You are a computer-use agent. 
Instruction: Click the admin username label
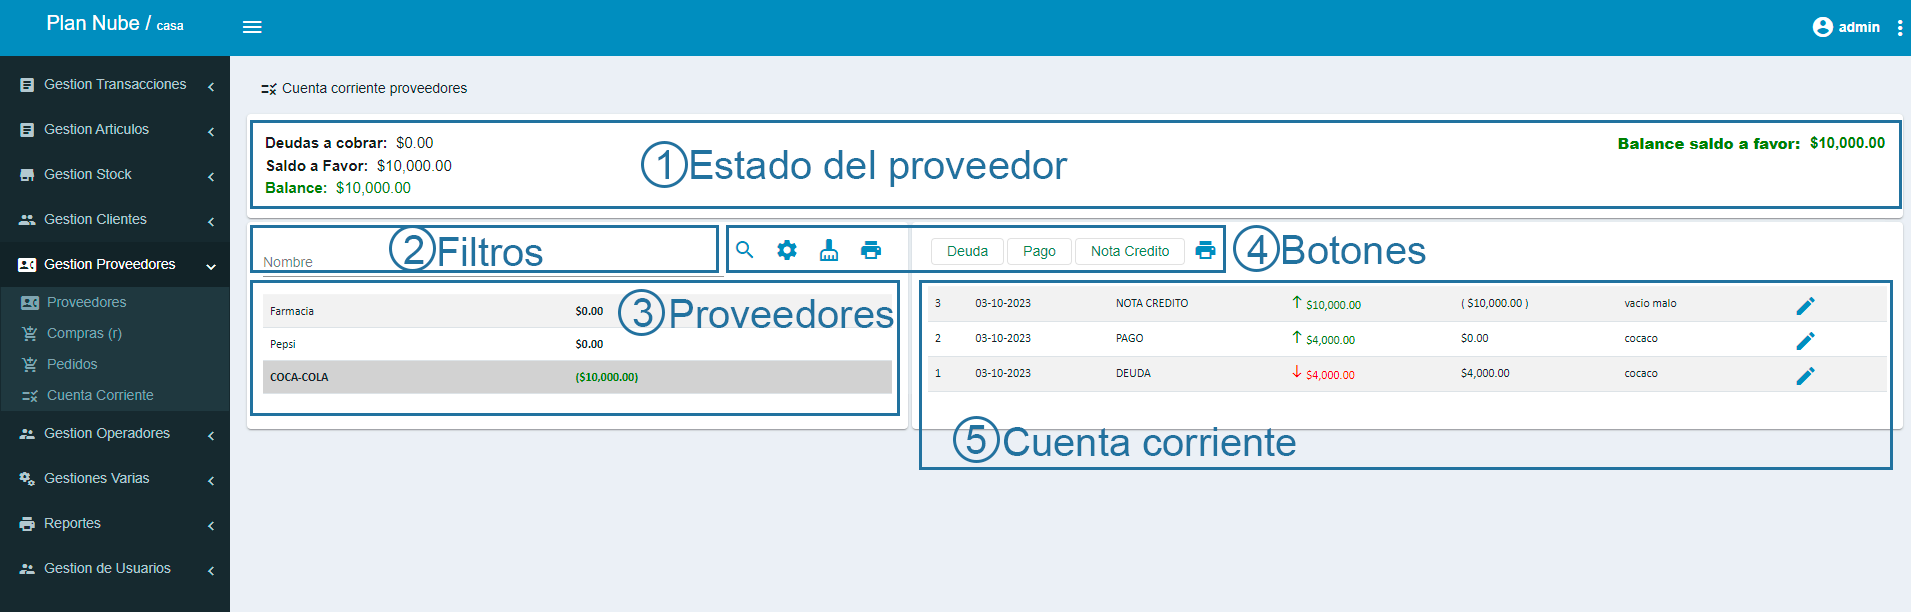click(x=1859, y=27)
